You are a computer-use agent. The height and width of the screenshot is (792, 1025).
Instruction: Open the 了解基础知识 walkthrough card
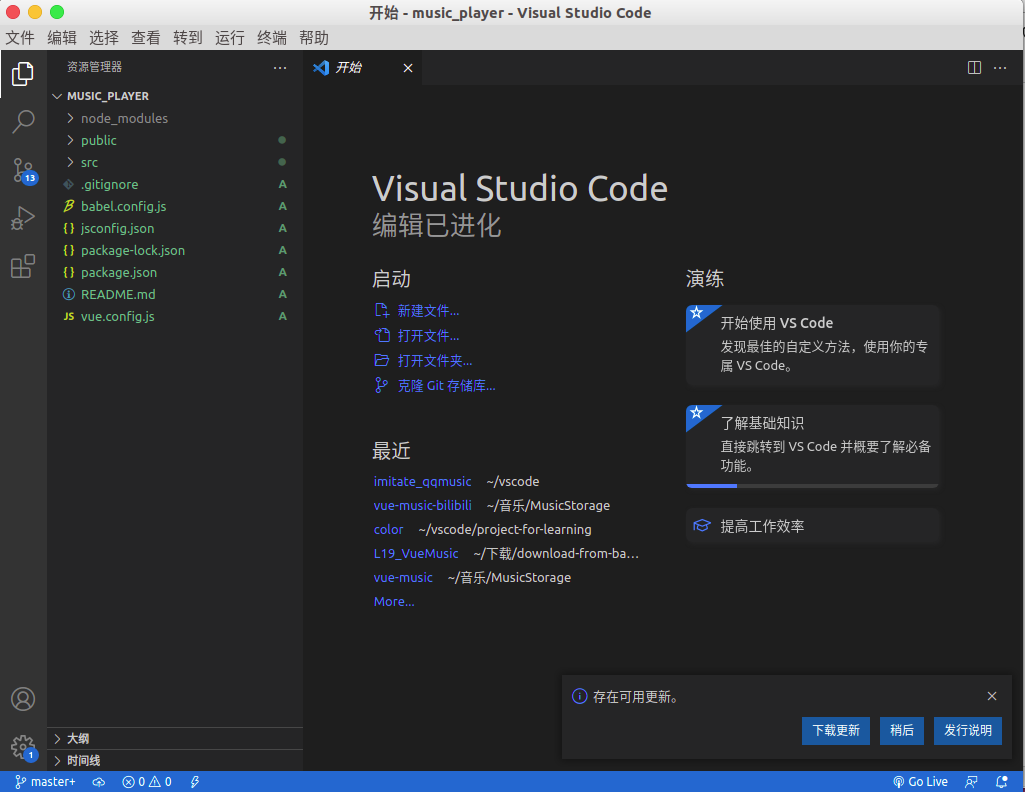click(813, 446)
